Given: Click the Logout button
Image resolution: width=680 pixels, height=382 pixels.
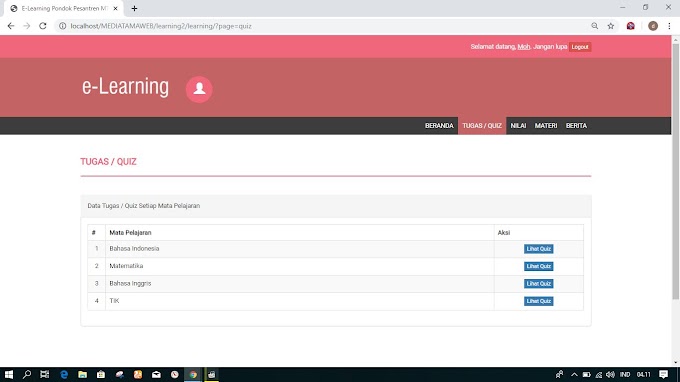Looking at the screenshot, I should coord(580,47).
